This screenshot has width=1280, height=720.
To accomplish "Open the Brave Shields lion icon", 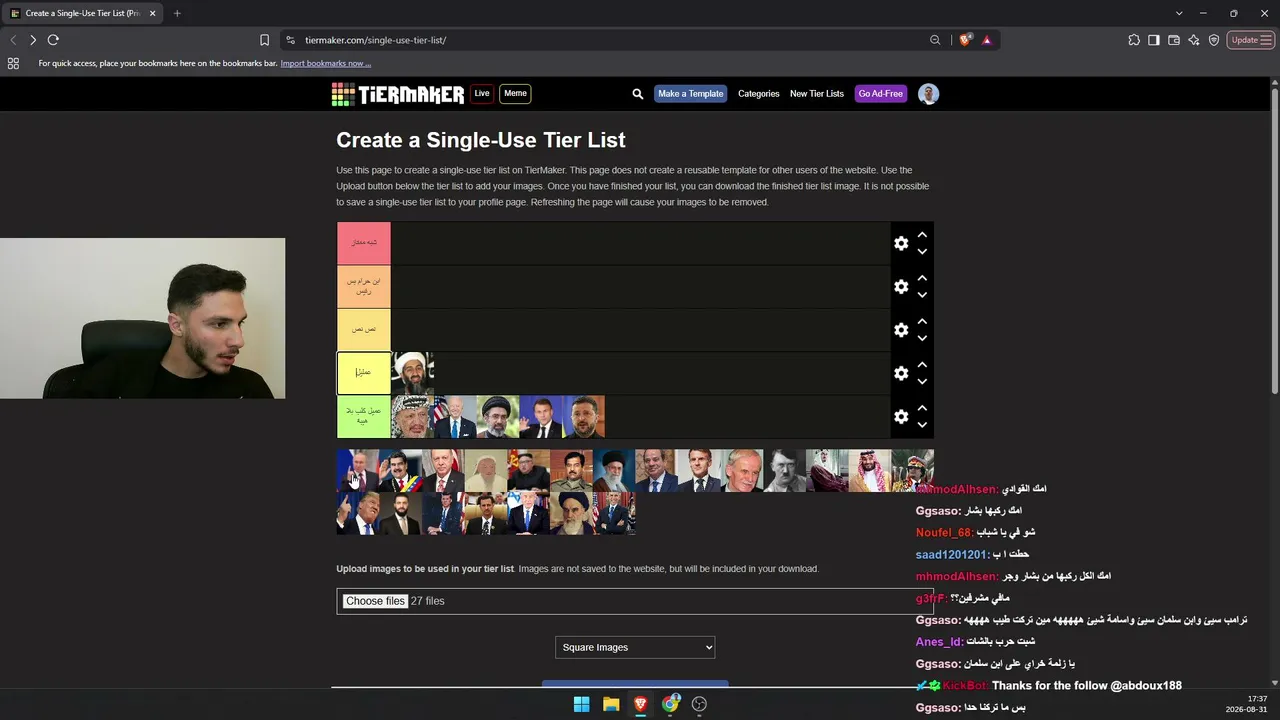I will pos(965,40).
